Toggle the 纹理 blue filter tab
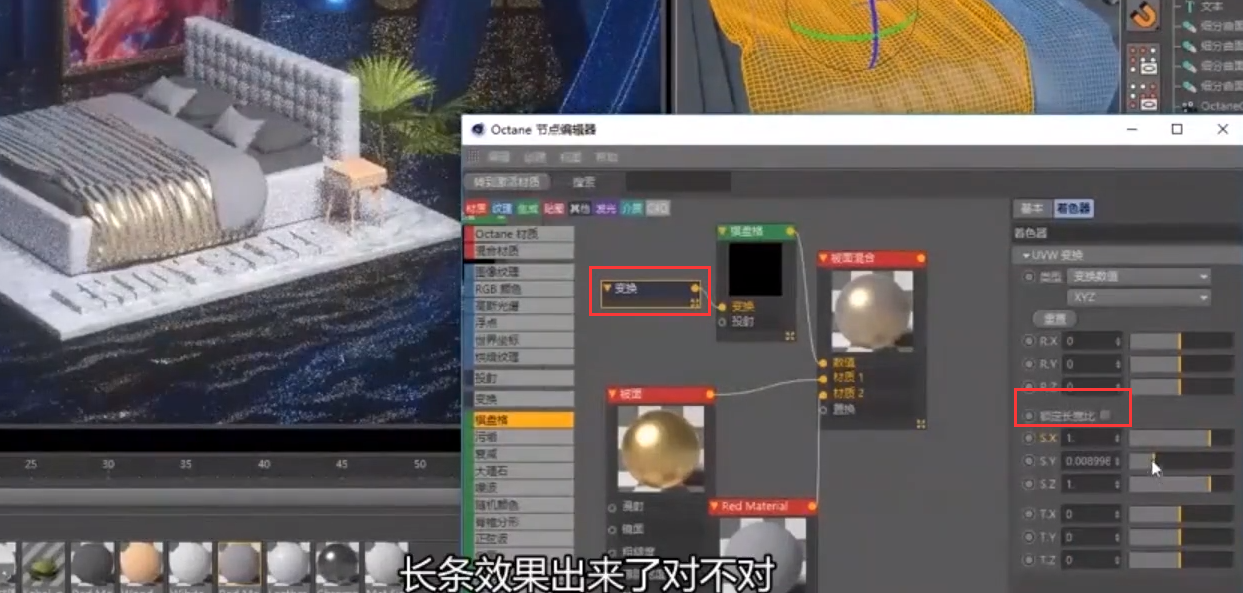The width and height of the screenshot is (1243, 593). 503,209
